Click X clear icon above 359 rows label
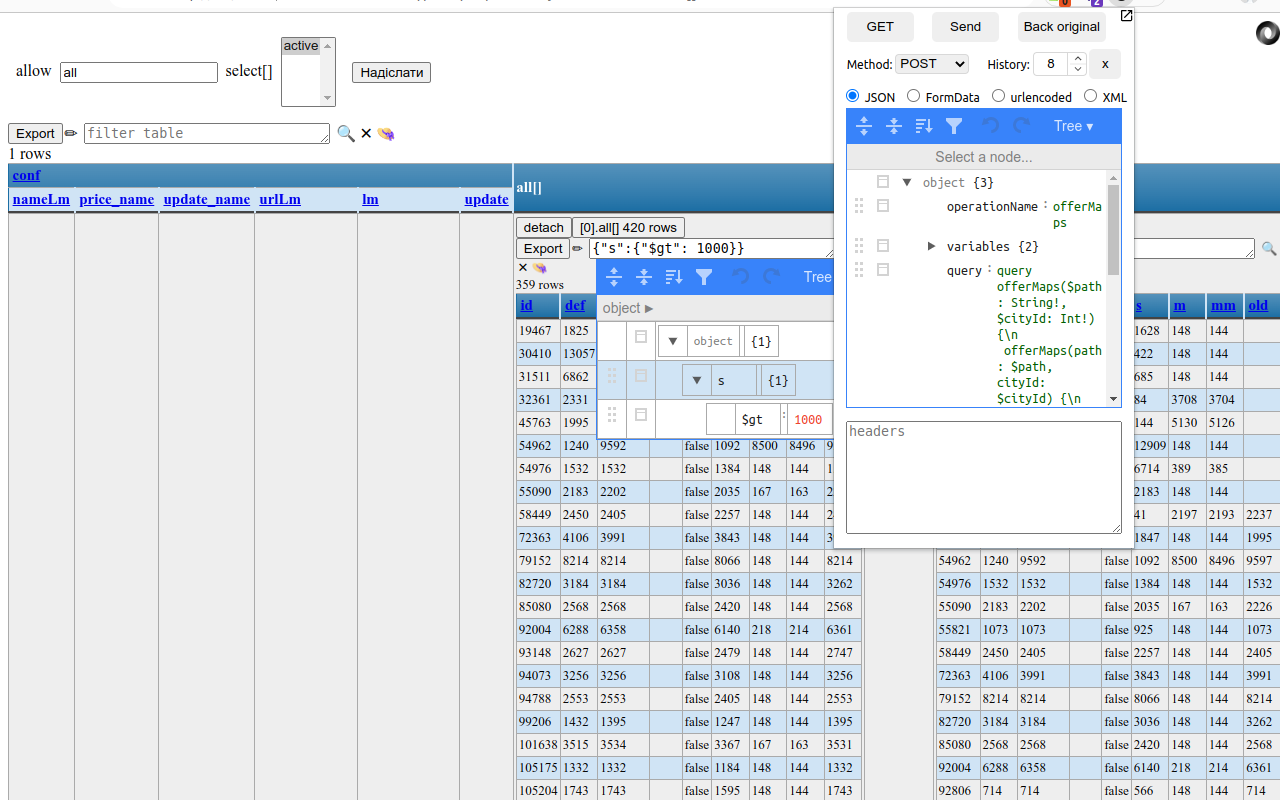1280x800 pixels. click(523, 268)
